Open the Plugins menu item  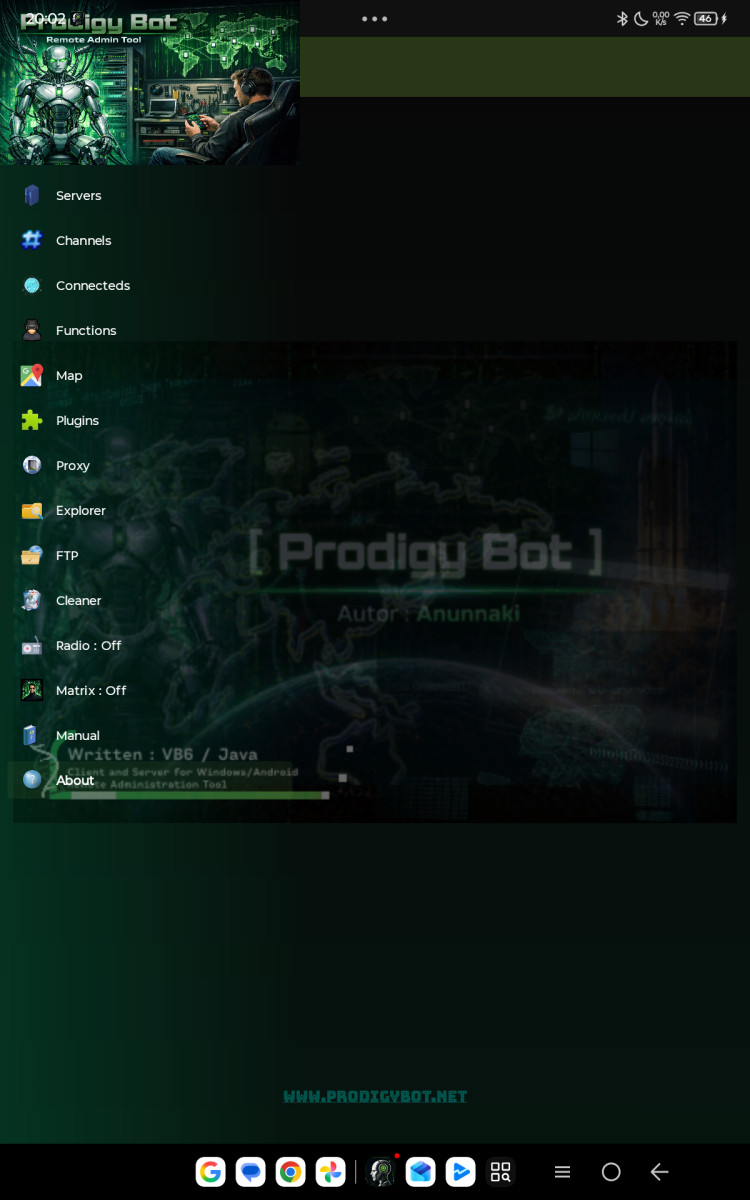[x=150, y=420]
